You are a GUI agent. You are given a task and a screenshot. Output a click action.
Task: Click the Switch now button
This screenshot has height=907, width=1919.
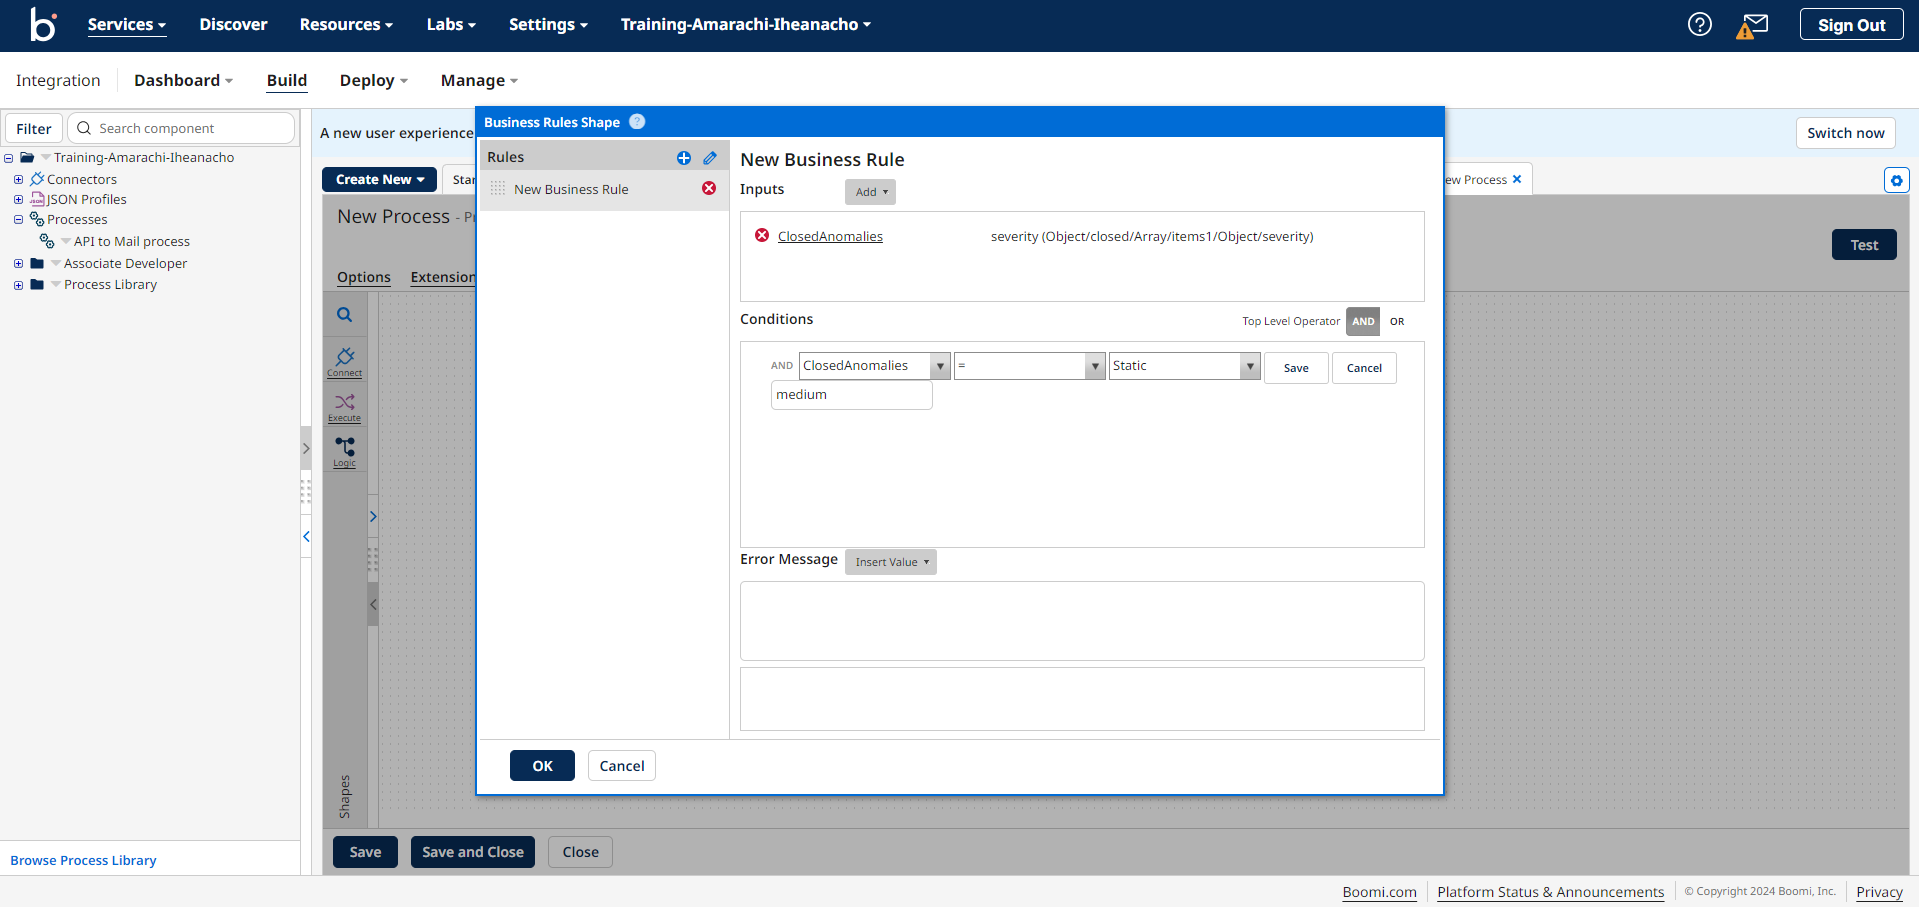click(1845, 133)
